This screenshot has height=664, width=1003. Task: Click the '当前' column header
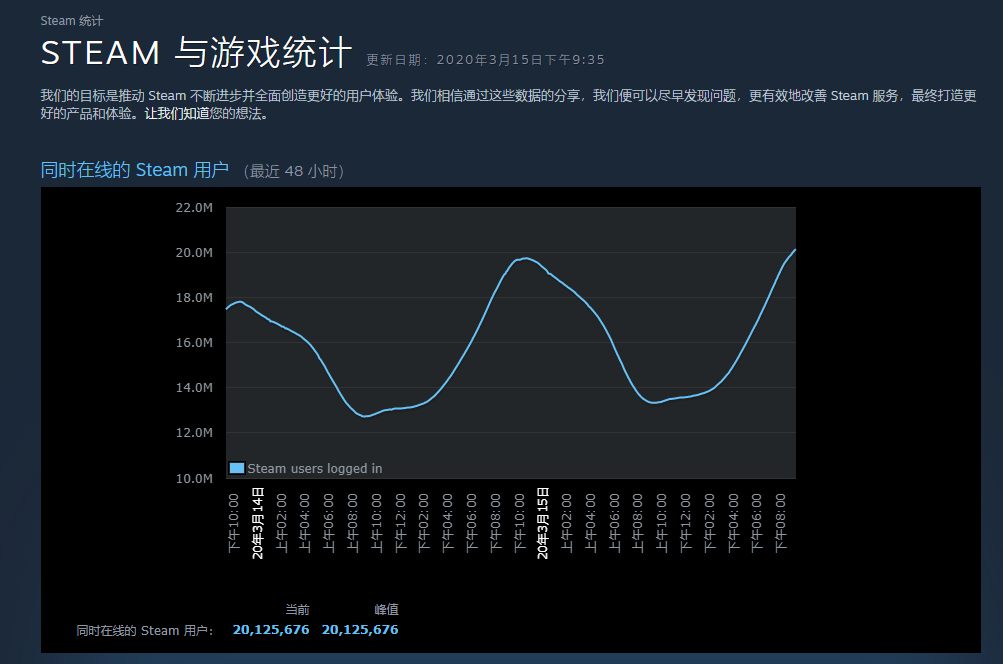pos(297,610)
